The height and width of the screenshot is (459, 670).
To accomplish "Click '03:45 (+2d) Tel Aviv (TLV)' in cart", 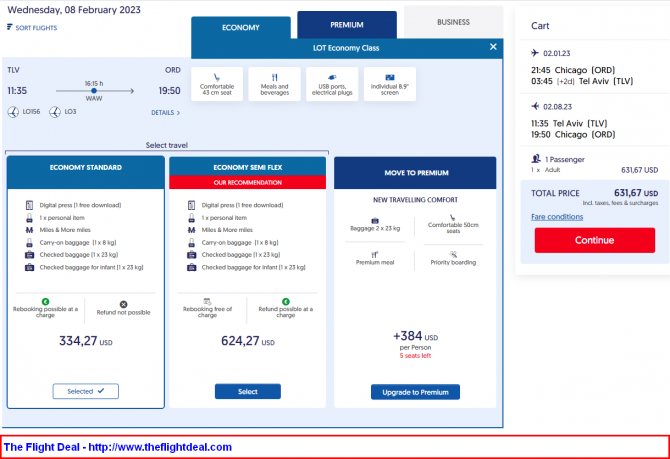I will click(582, 81).
